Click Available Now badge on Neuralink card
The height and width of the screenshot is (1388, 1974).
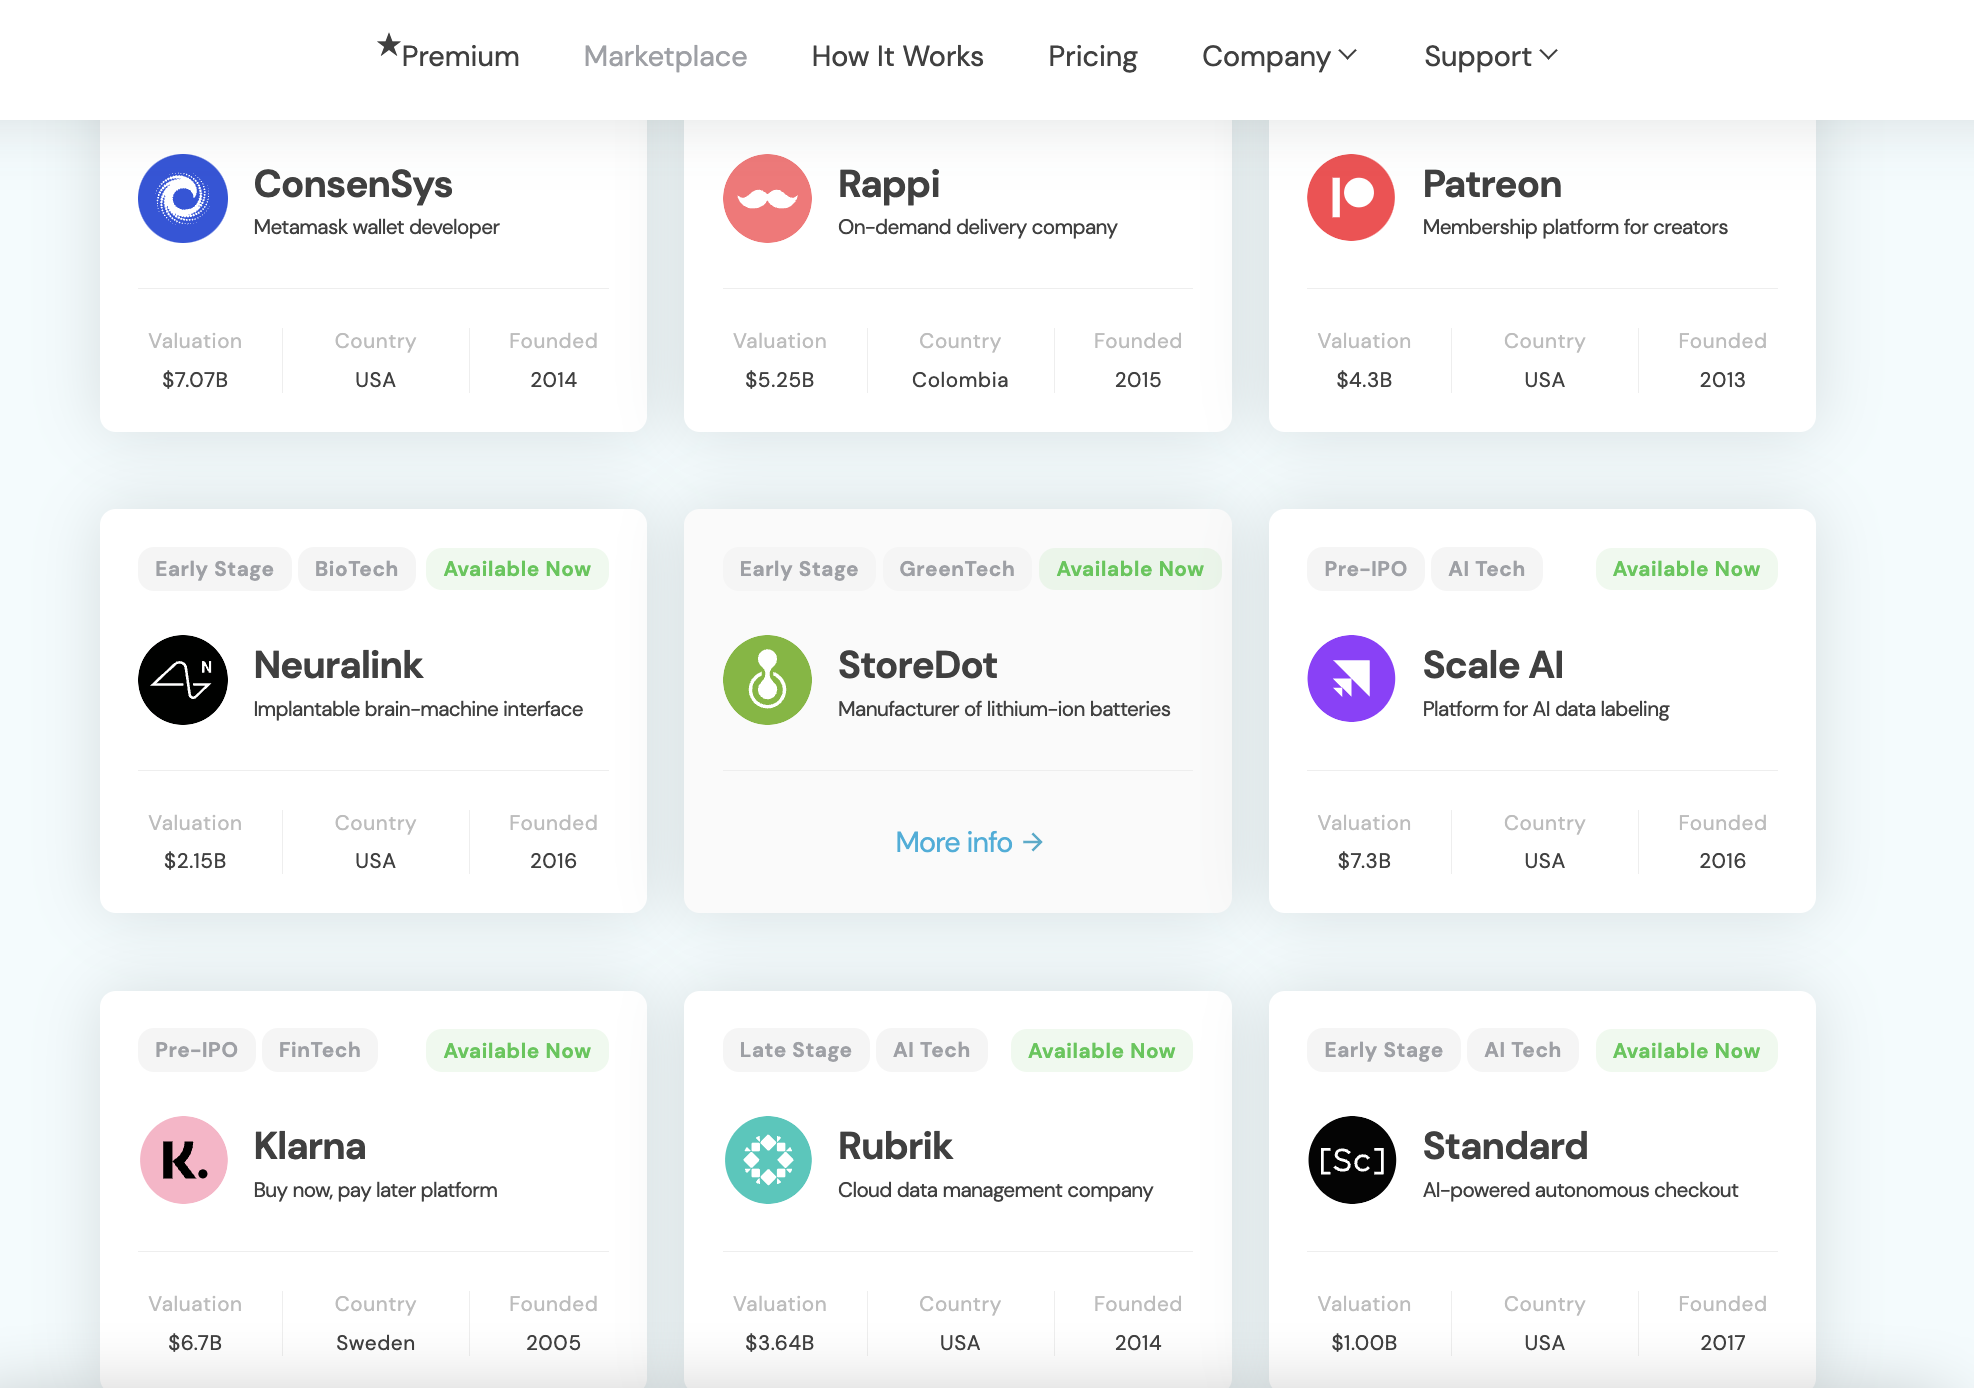tap(517, 569)
